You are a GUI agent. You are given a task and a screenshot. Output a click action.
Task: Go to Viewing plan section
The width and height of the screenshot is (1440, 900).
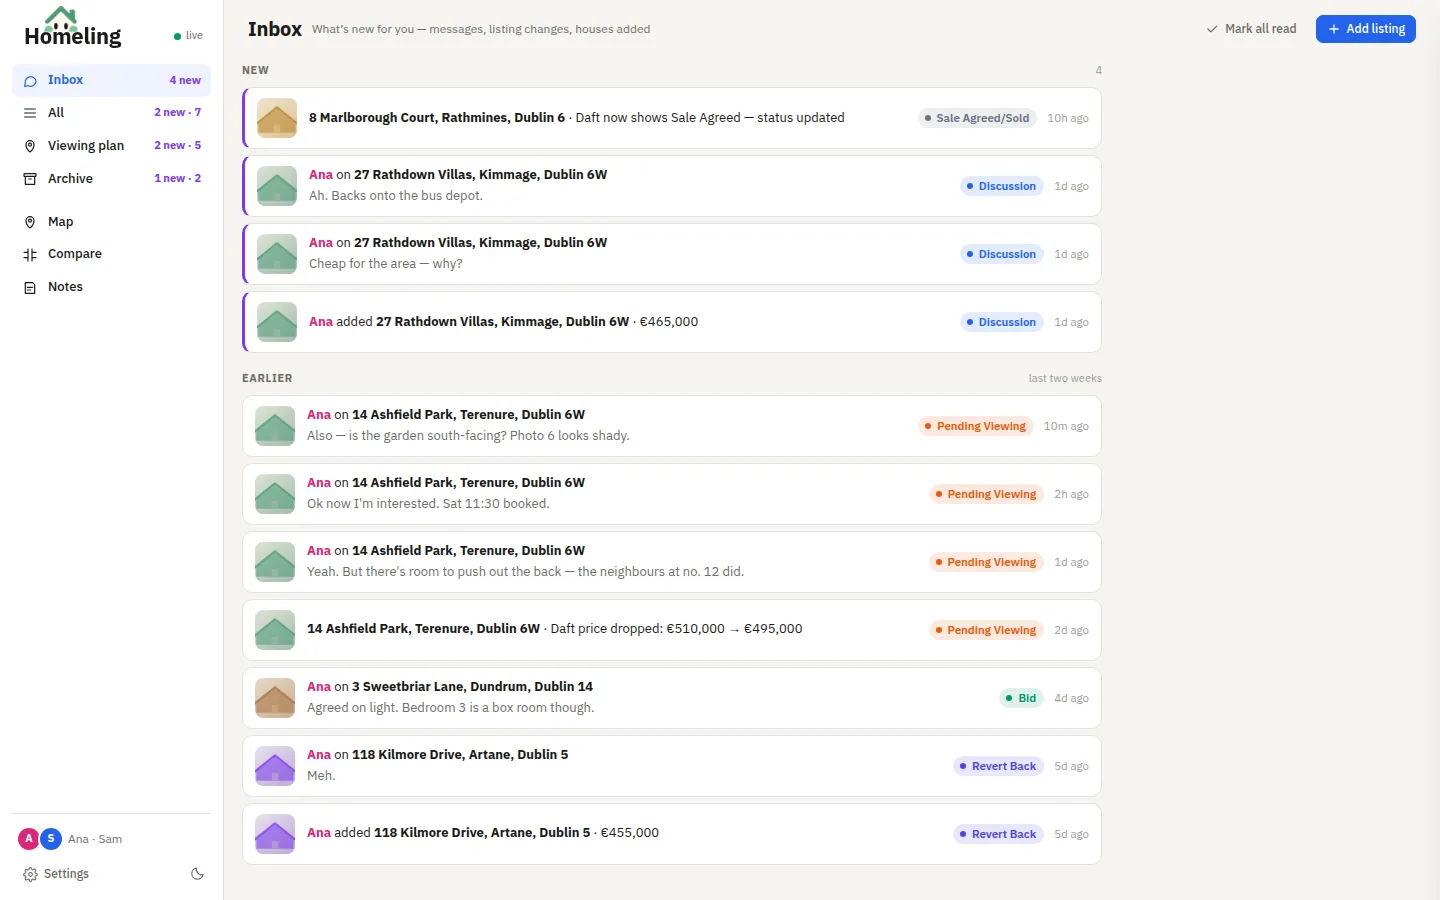(x=111, y=146)
